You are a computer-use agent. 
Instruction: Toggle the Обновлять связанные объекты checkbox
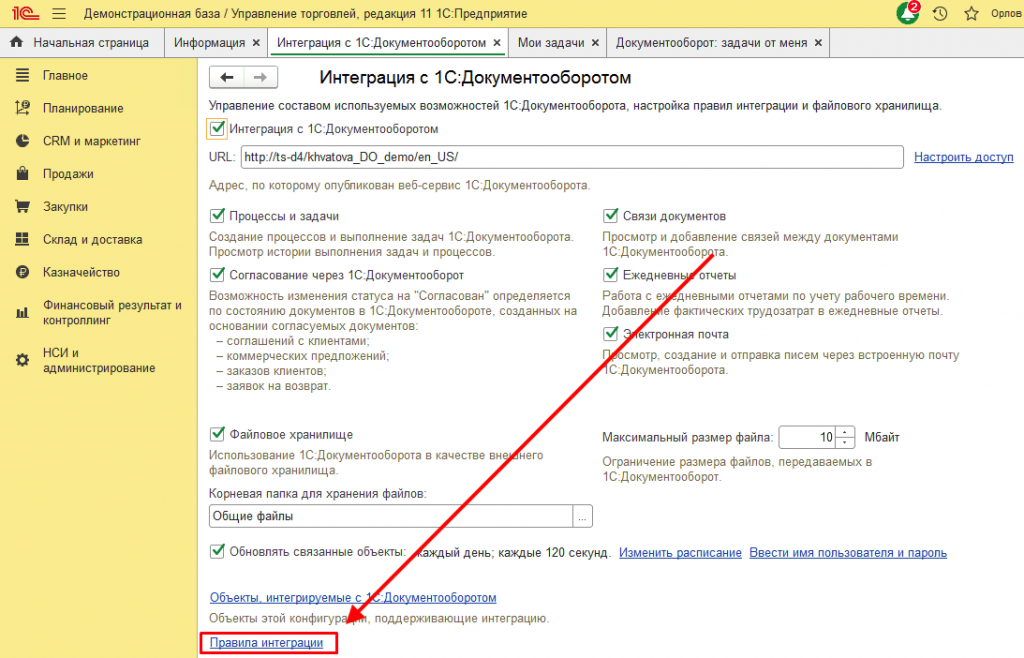point(217,551)
